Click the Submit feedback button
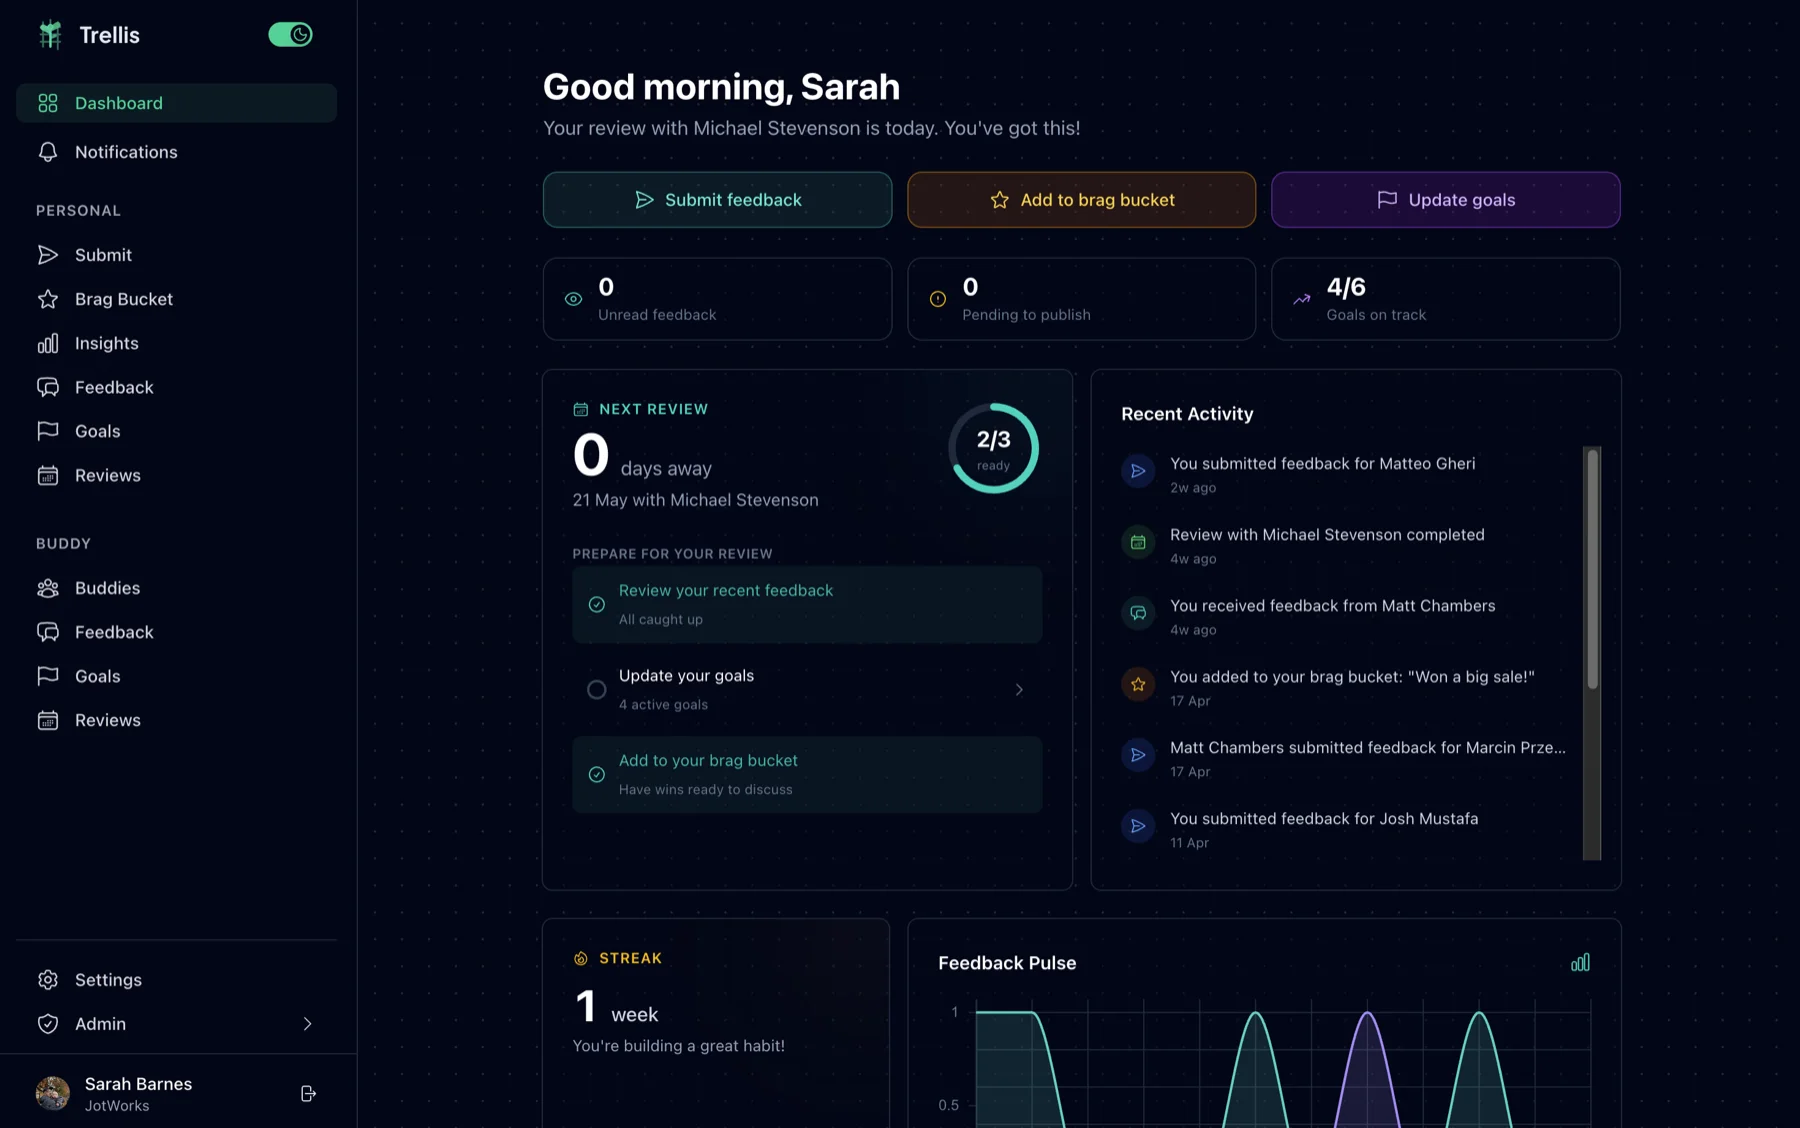 [717, 200]
